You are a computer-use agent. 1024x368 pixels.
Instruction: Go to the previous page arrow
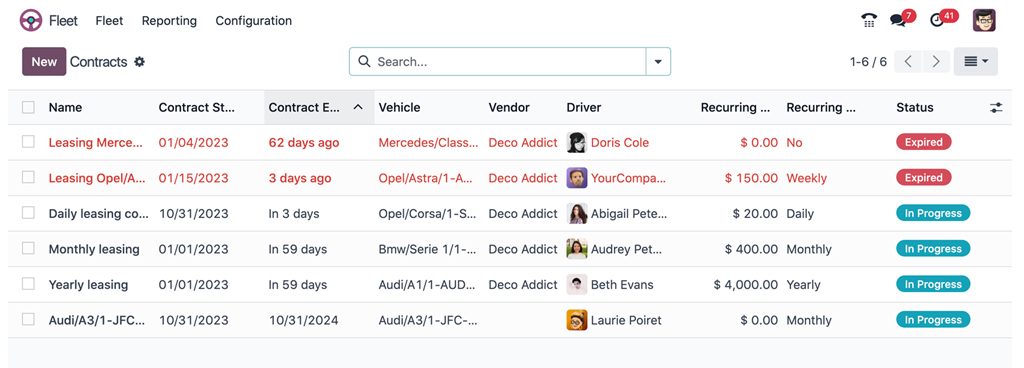point(908,62)
